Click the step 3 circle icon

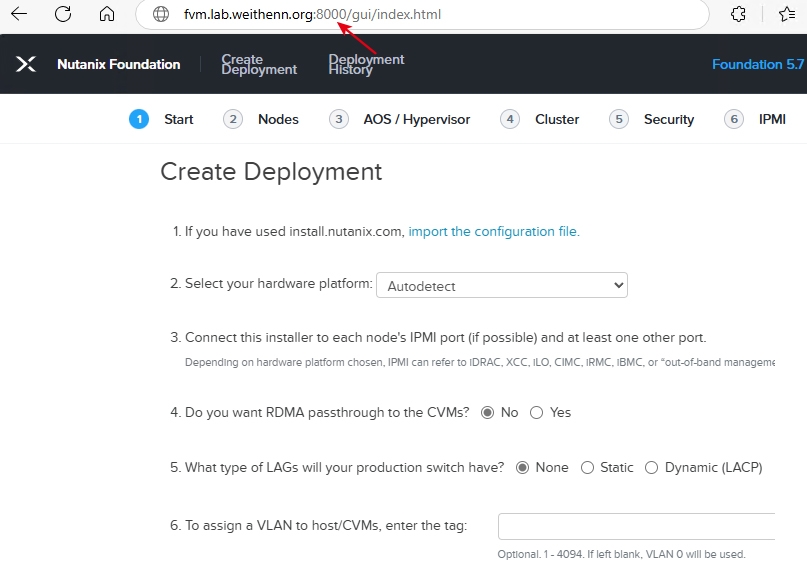tap(339, 119)
